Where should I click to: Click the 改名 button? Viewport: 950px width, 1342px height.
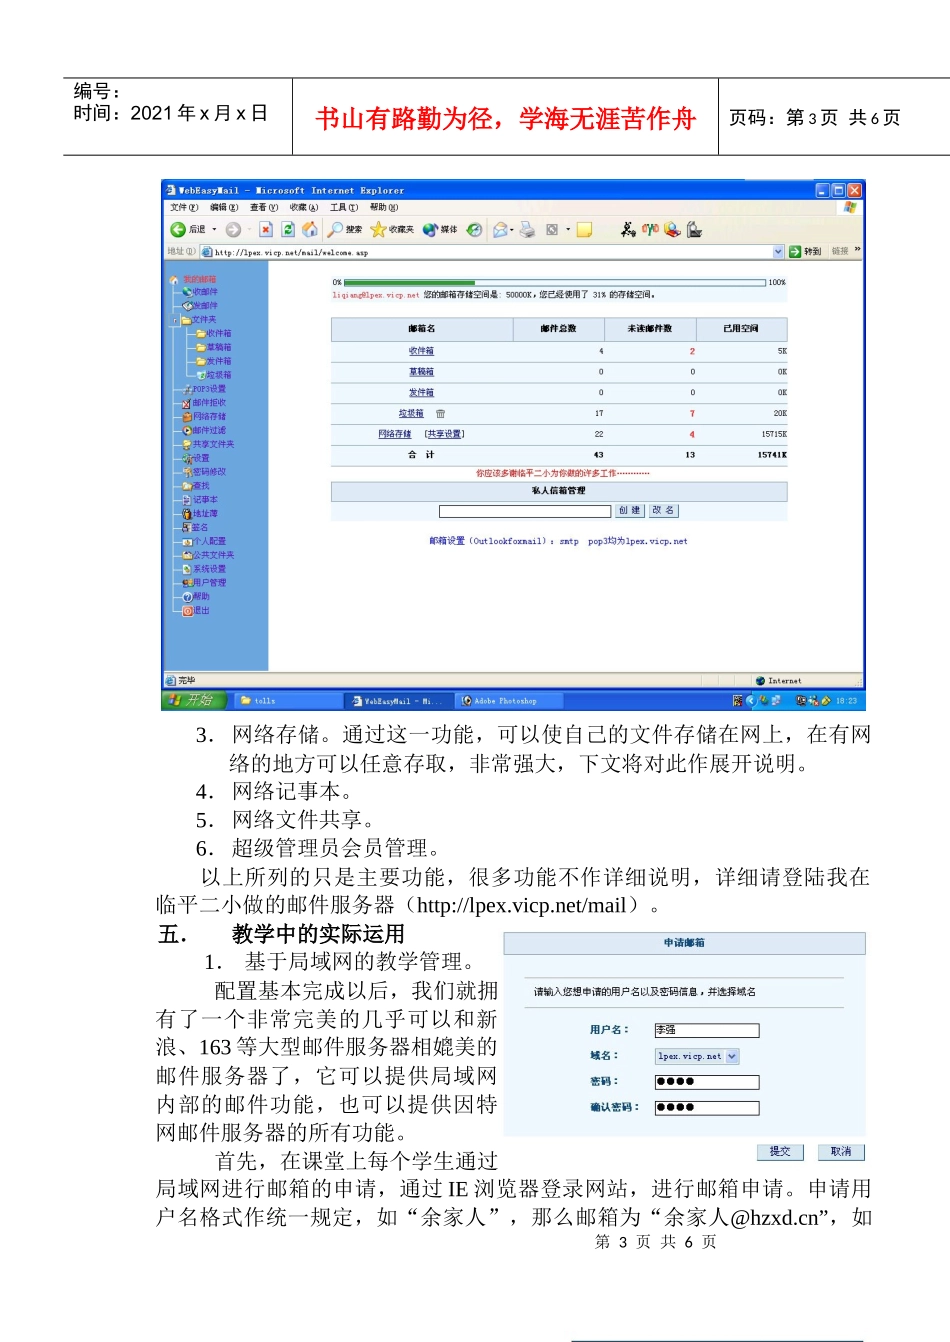click(663, 511)
